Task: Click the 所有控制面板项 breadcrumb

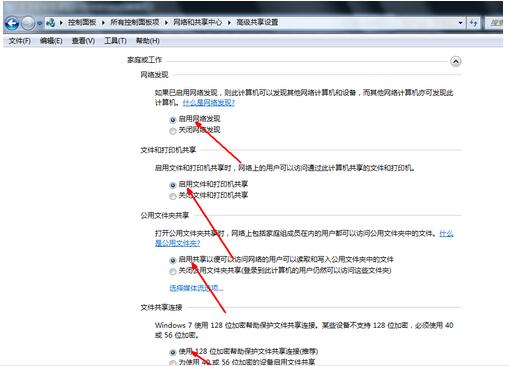Action: (135, 22)
